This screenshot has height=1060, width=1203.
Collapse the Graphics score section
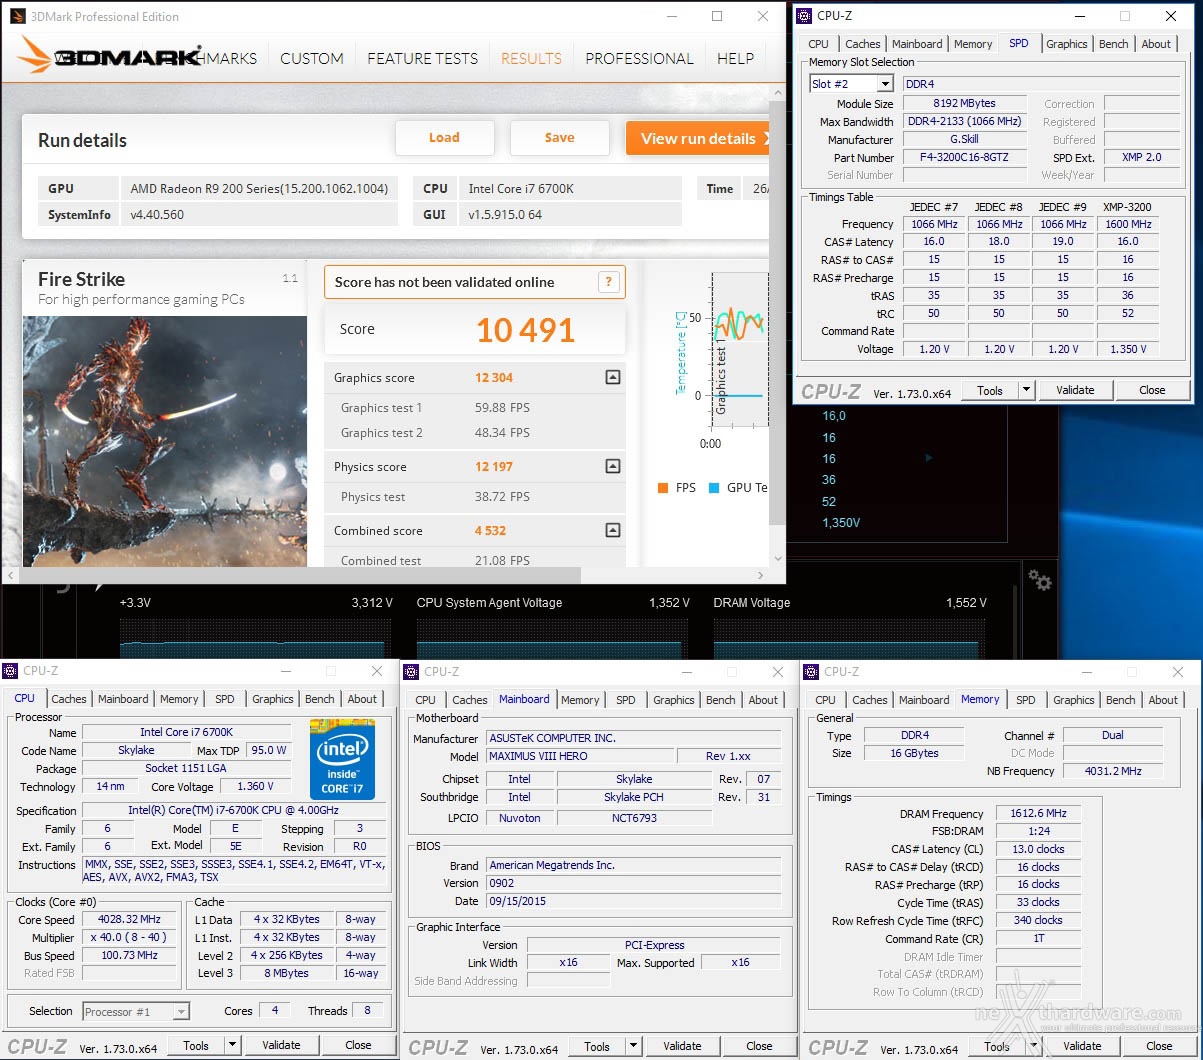[613, 377]
